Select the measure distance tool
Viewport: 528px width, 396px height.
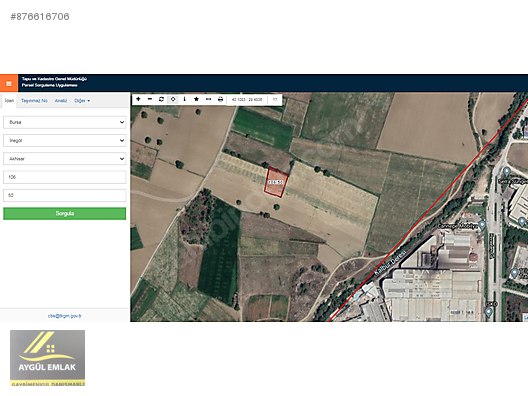[x=208, y=99]
